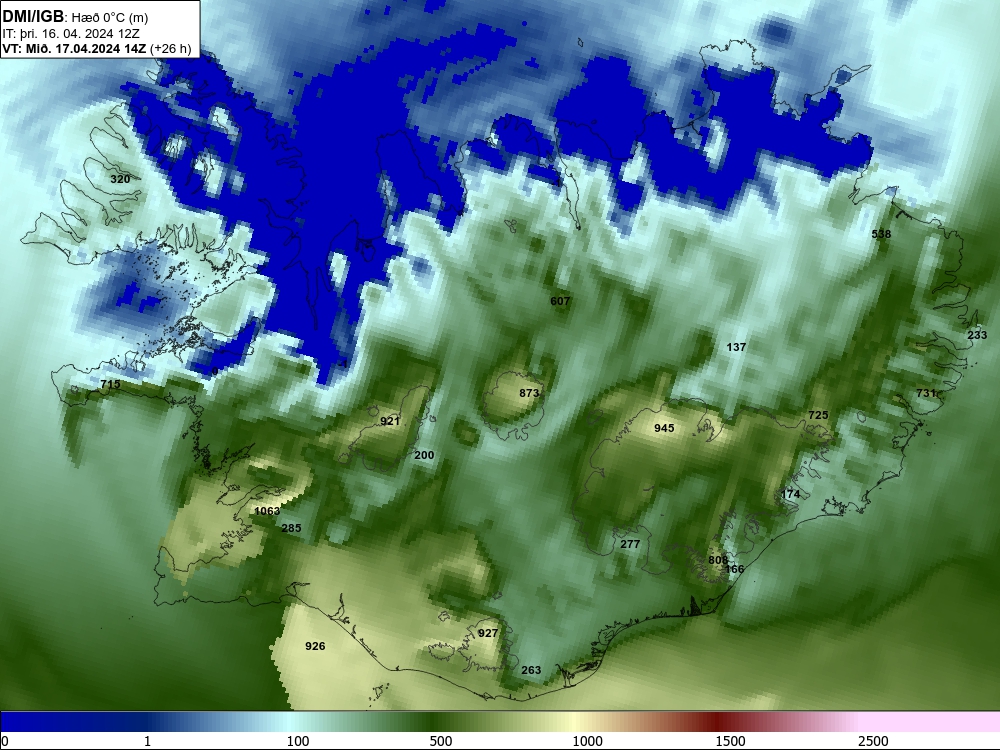Image resolution: width=1000 pixels, height=750 pixels.
Task: Click the 500 tick on the color scale
Action: (x=441, y=741)
